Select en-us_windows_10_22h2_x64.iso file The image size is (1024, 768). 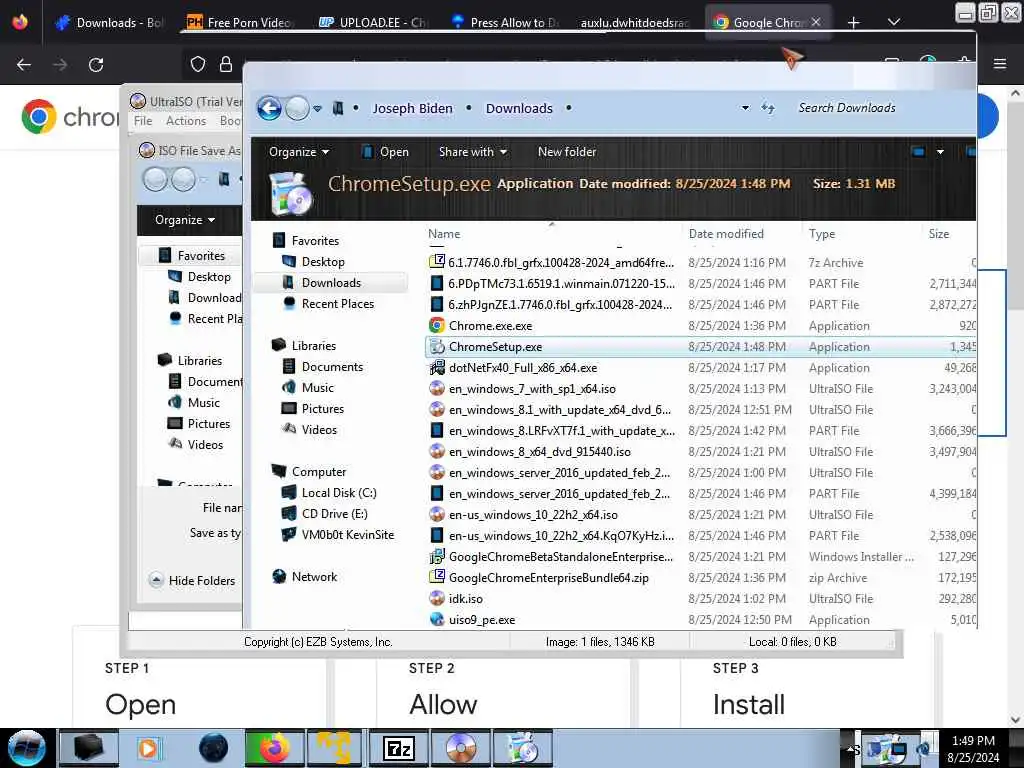pos(533,515)
